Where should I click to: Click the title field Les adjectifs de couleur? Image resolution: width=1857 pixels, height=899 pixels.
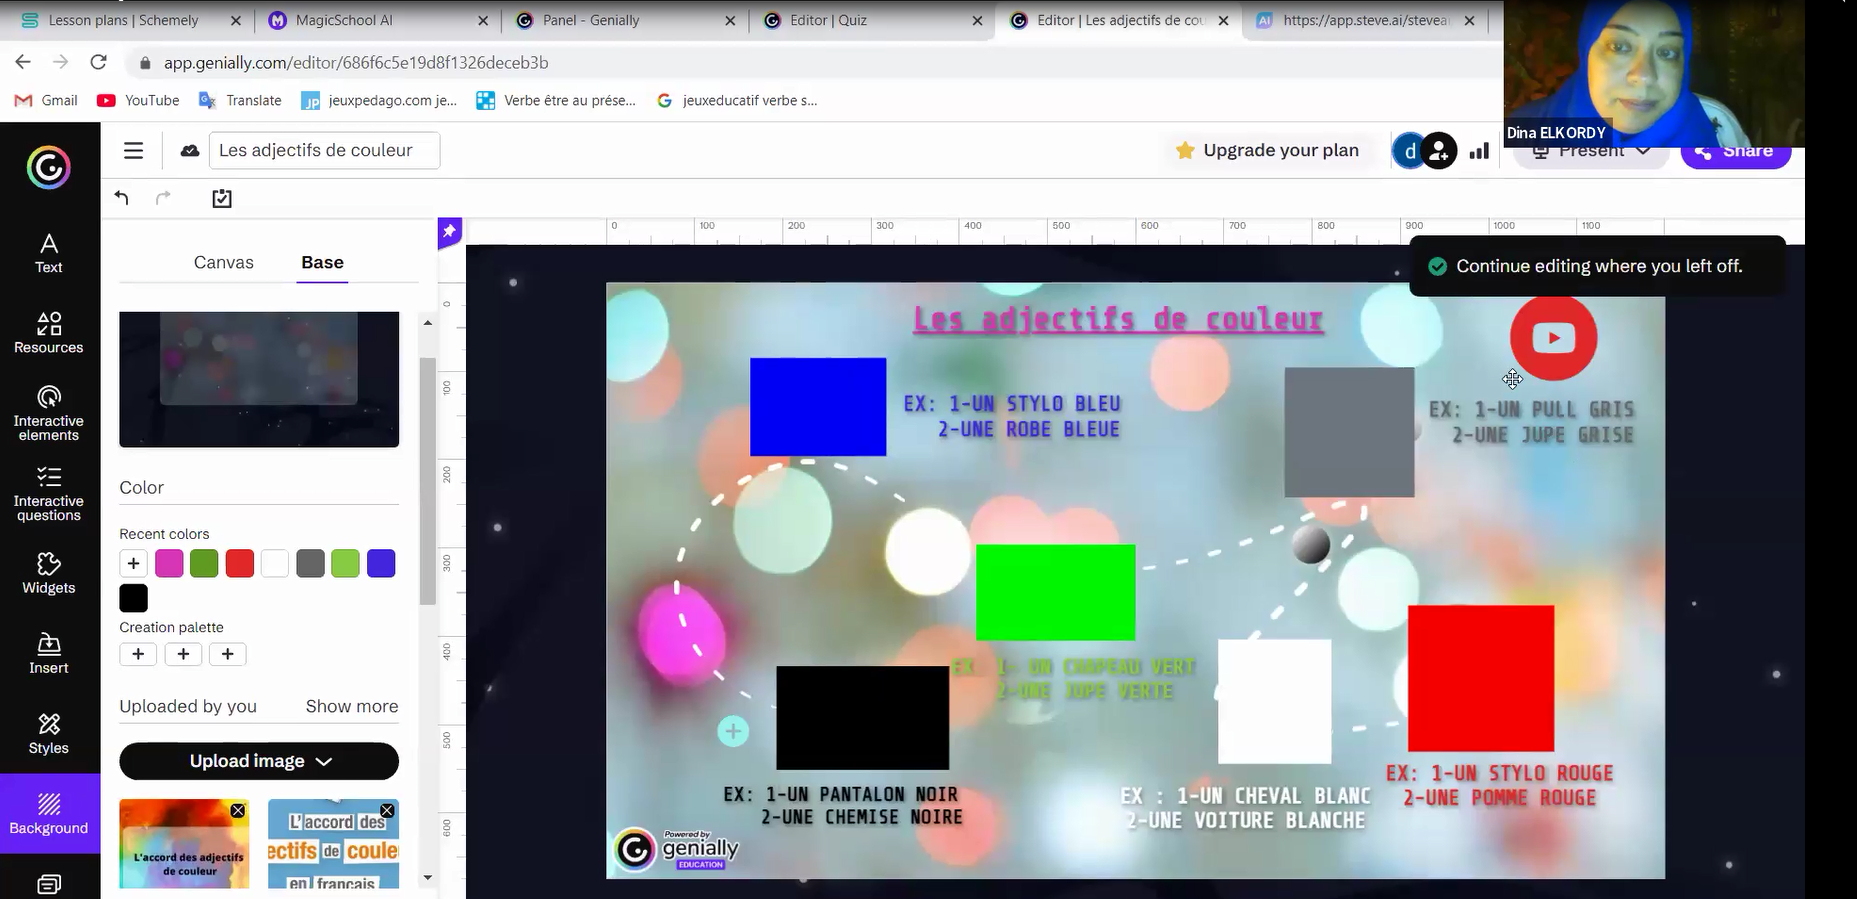pos(323,151)
